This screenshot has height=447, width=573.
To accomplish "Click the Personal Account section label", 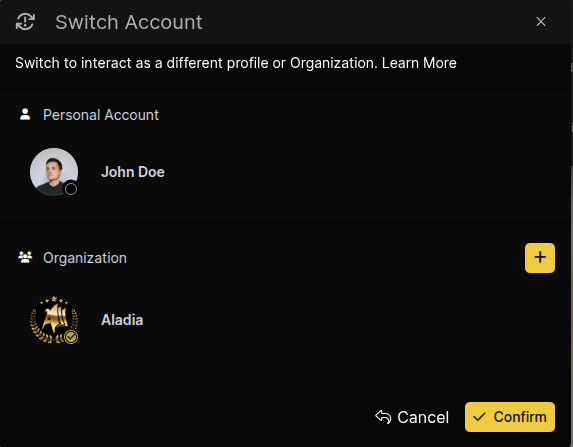I will tap(101, 115).
